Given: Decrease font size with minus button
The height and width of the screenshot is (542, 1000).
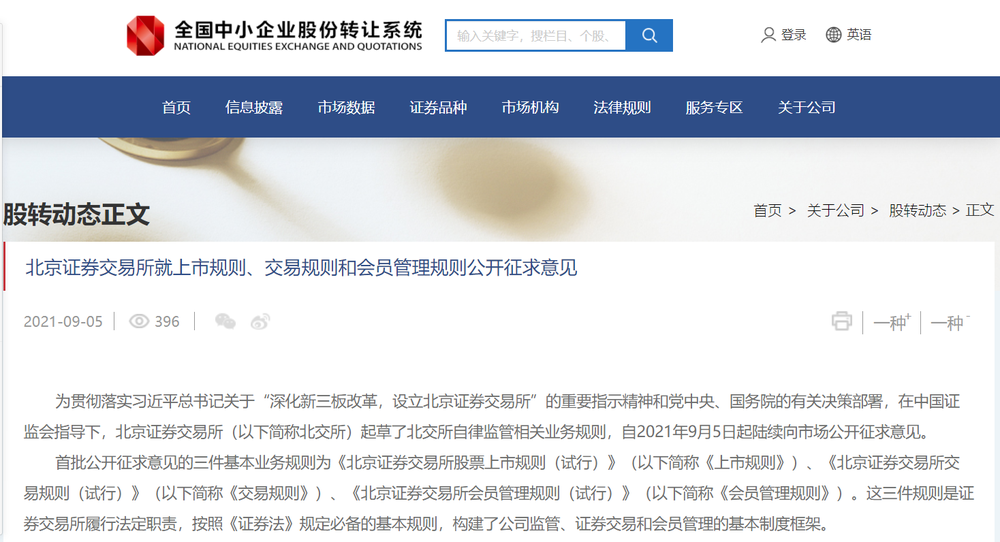Looking at the screenshot, I should point(949,322).
